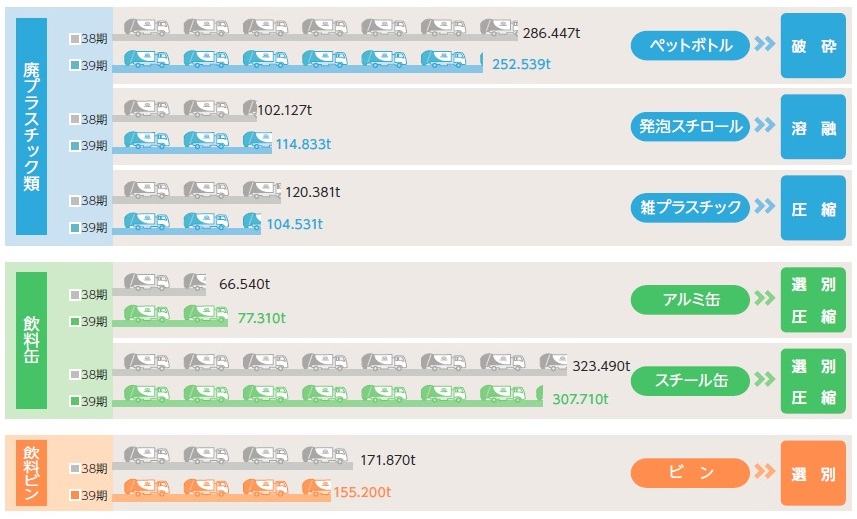
Task: Click the orange 39期 legend square for ビン
Action: click(x=75, y=495)
